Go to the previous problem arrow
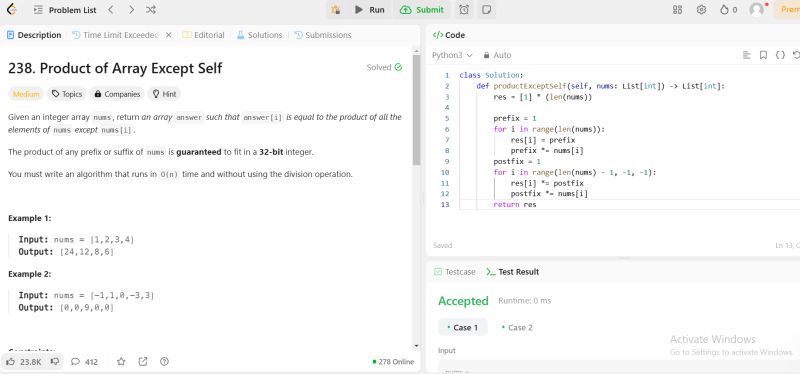 click(x=111, y=10)
